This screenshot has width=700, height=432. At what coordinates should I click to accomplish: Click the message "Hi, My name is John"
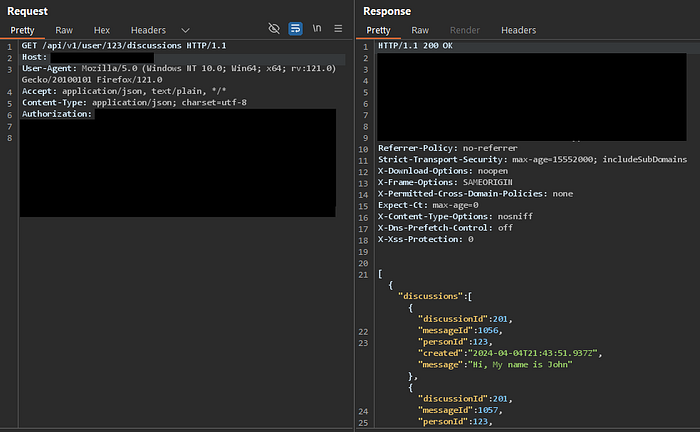pos(520,365)
